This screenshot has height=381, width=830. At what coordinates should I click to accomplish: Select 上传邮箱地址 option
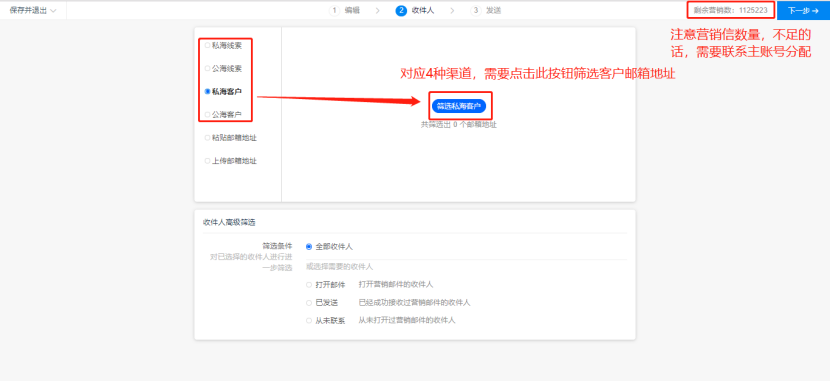231,161
